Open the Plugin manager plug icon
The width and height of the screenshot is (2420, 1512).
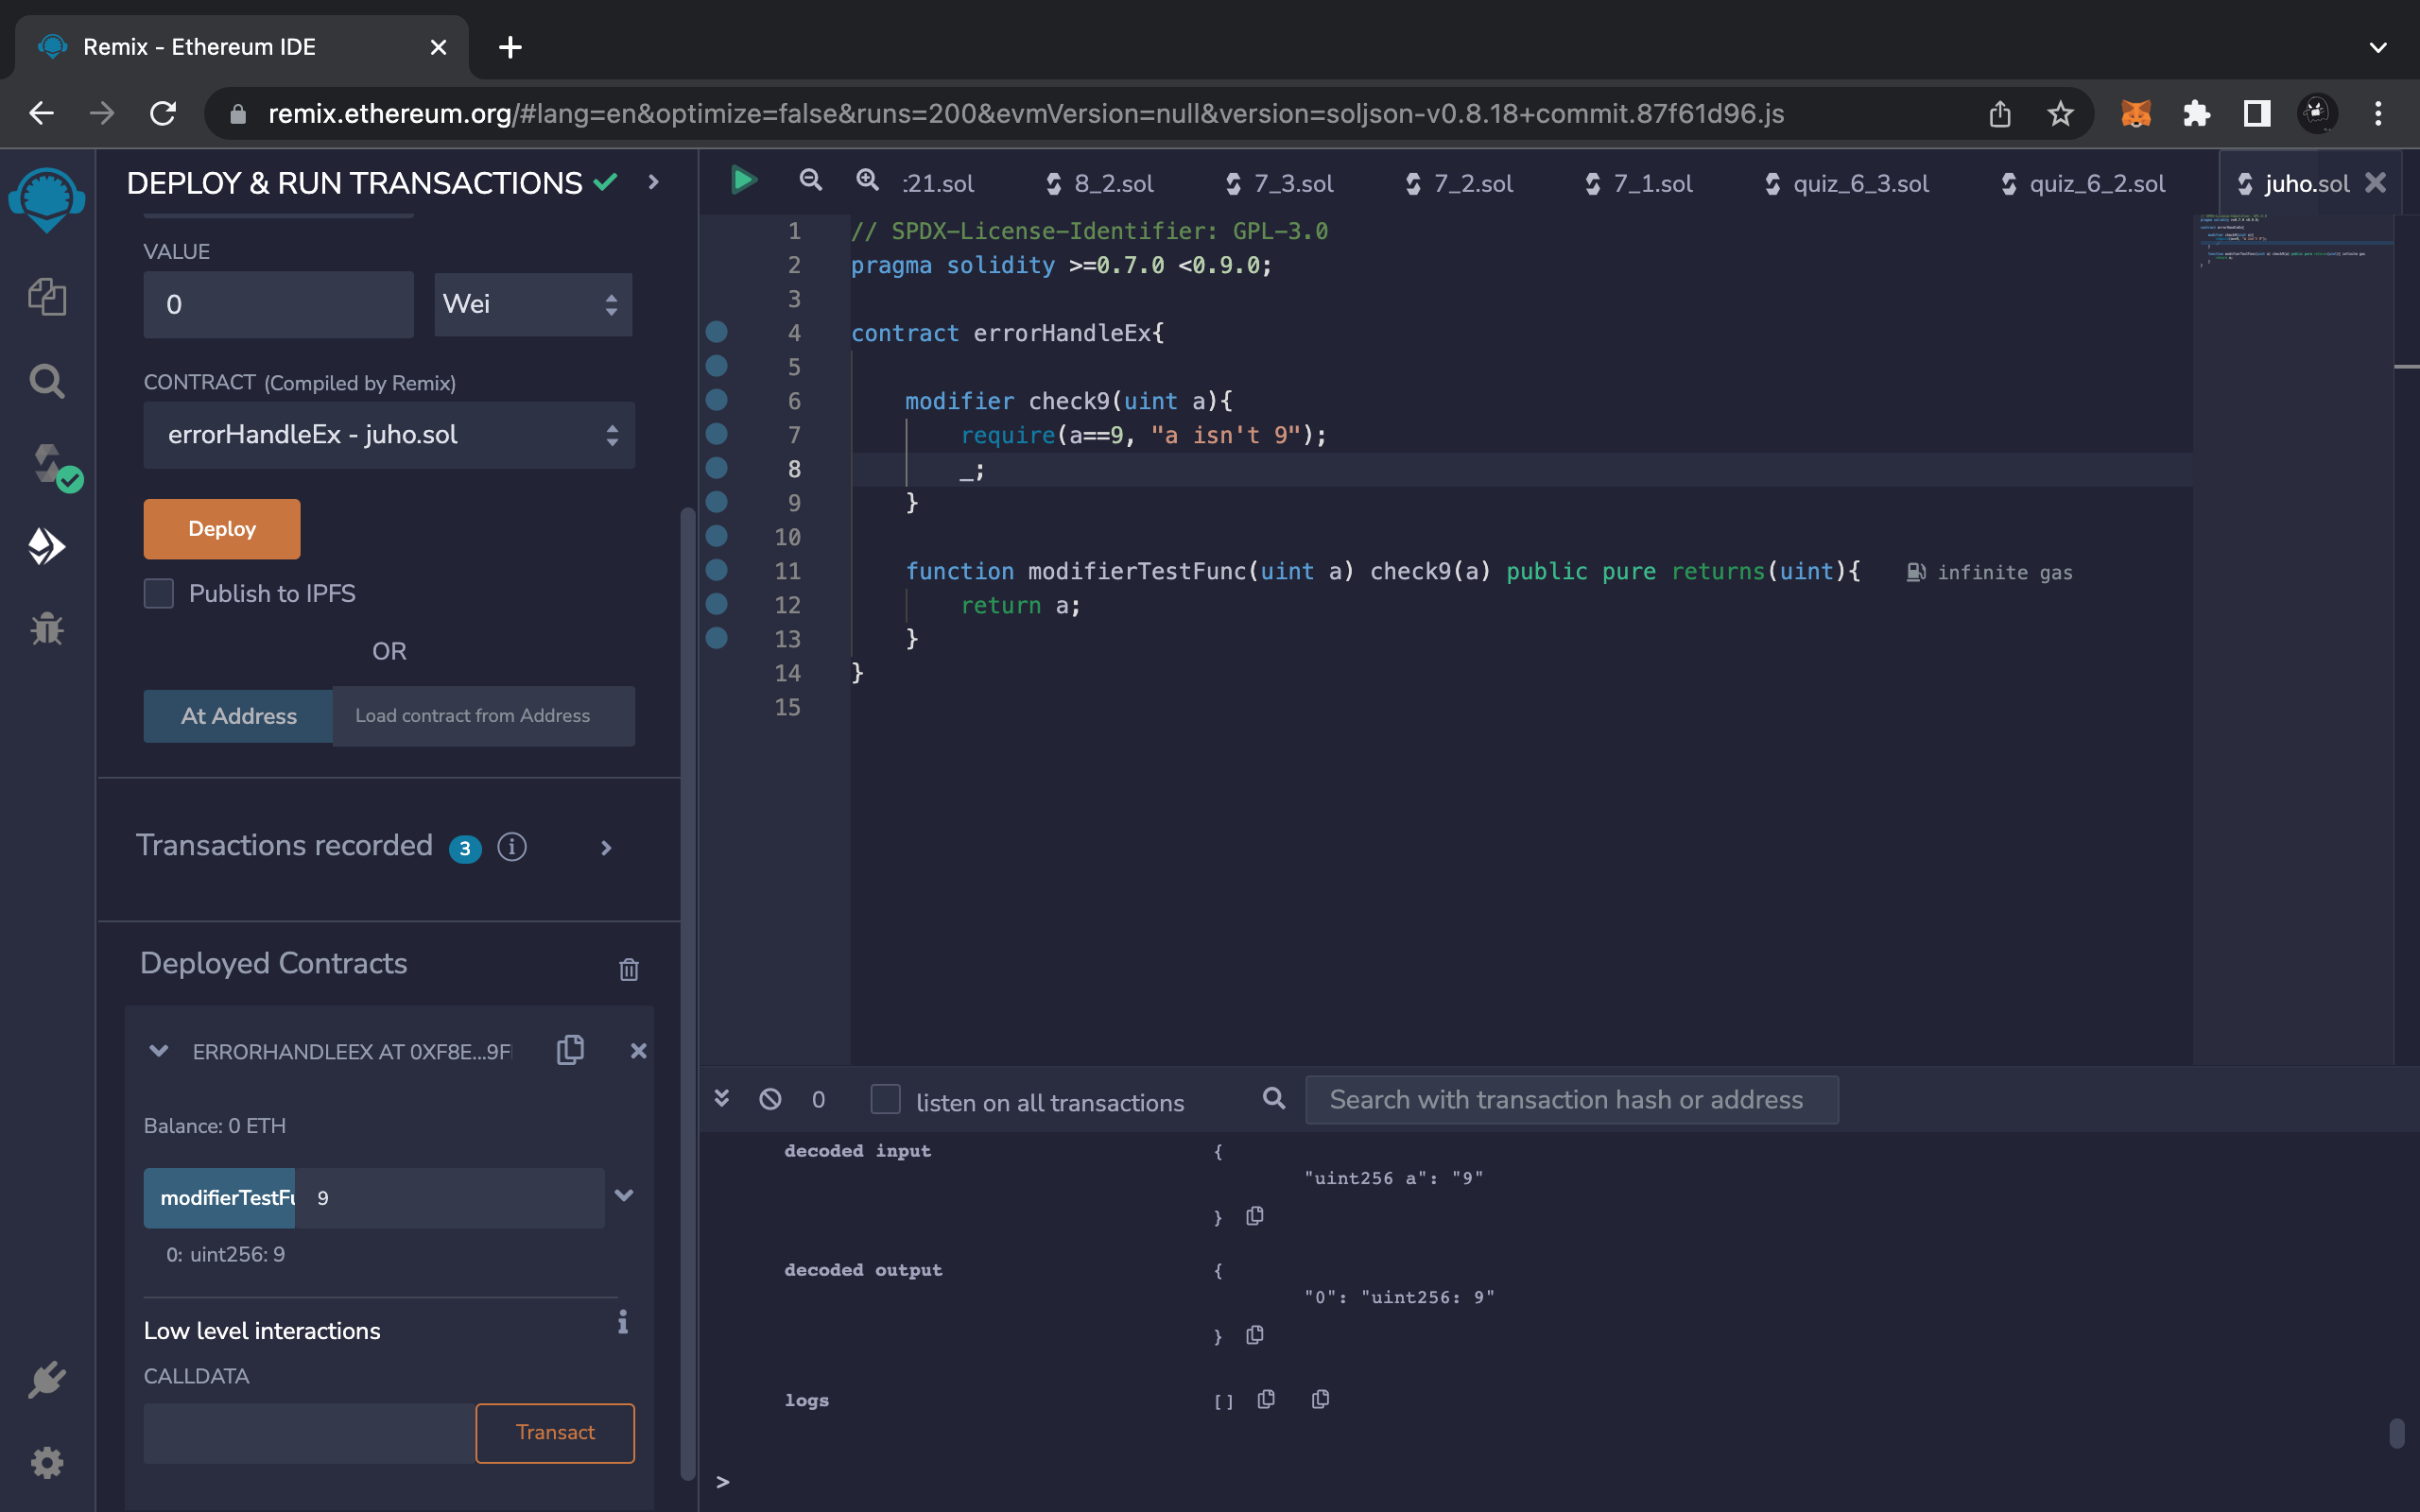[47, 1380]
